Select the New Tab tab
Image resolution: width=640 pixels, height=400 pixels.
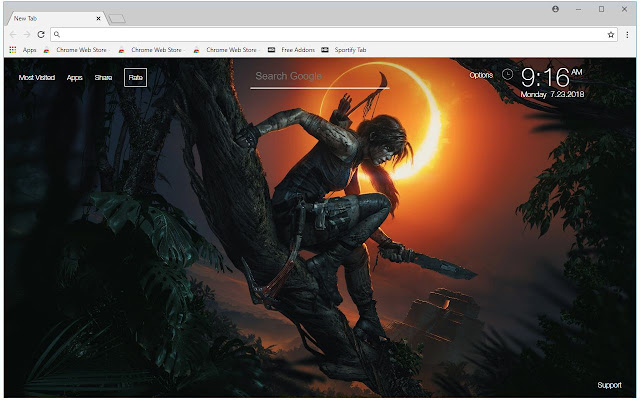57,18
